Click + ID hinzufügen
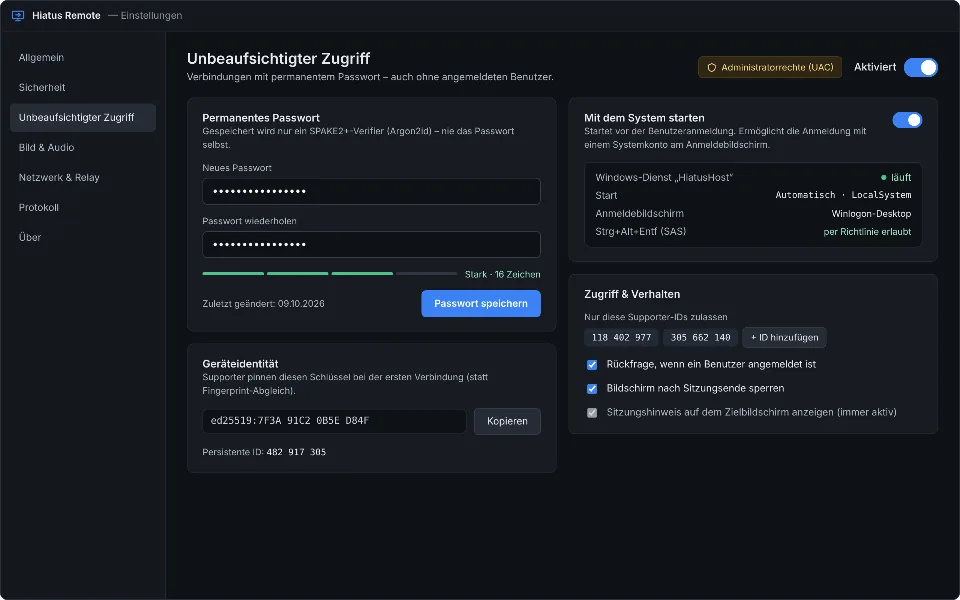The height and width of the screenshot is (600, 960). point(784,337)
